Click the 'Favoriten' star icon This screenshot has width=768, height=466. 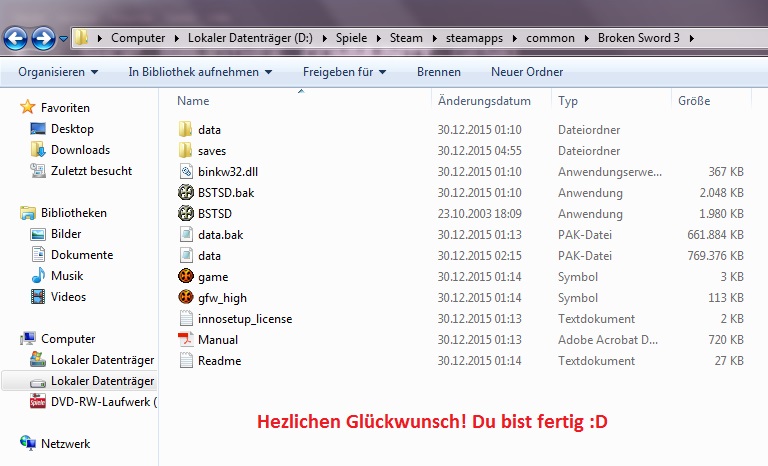(27, 107)
